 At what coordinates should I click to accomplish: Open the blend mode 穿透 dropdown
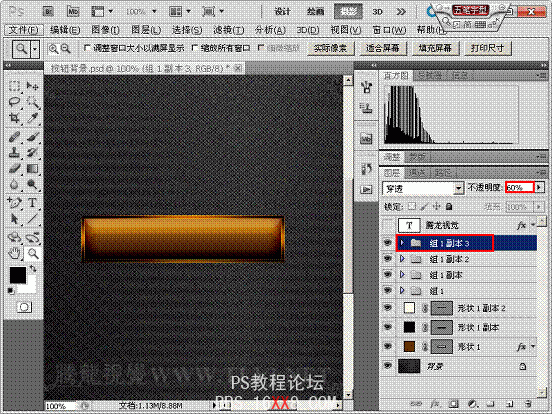[423, 189]
